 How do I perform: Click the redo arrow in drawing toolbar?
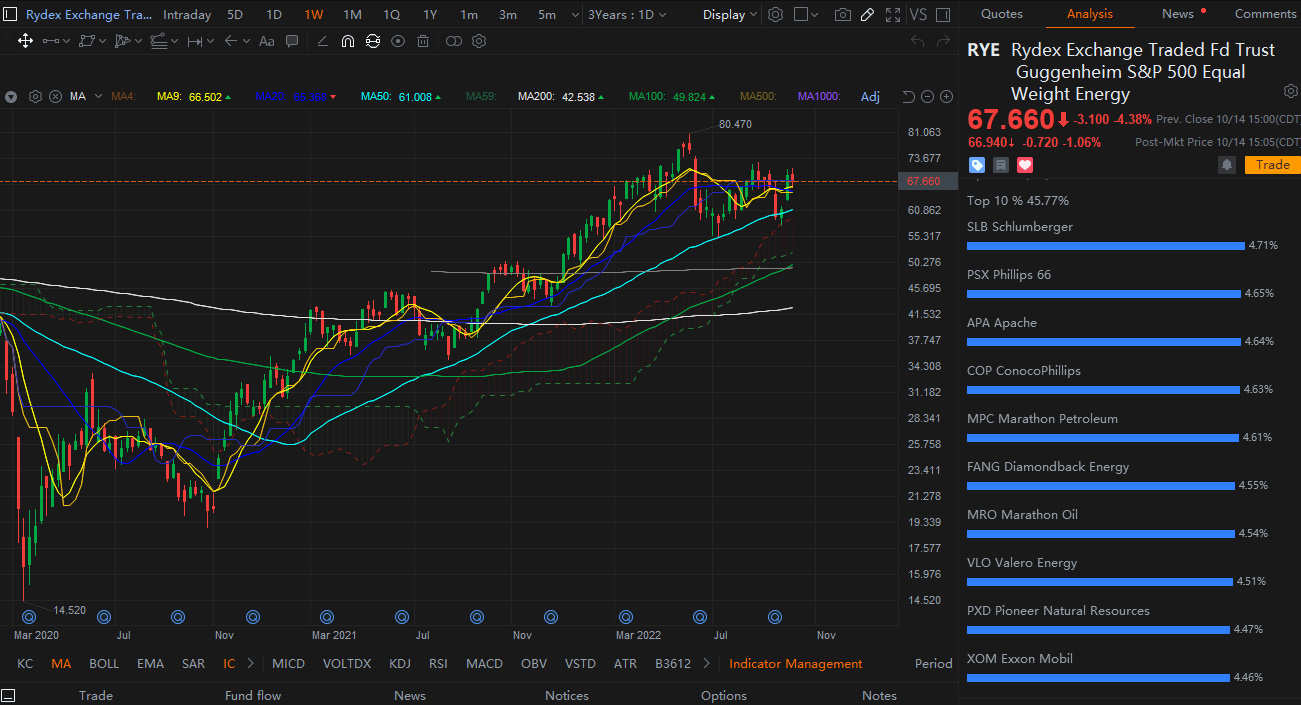[943, 41]
